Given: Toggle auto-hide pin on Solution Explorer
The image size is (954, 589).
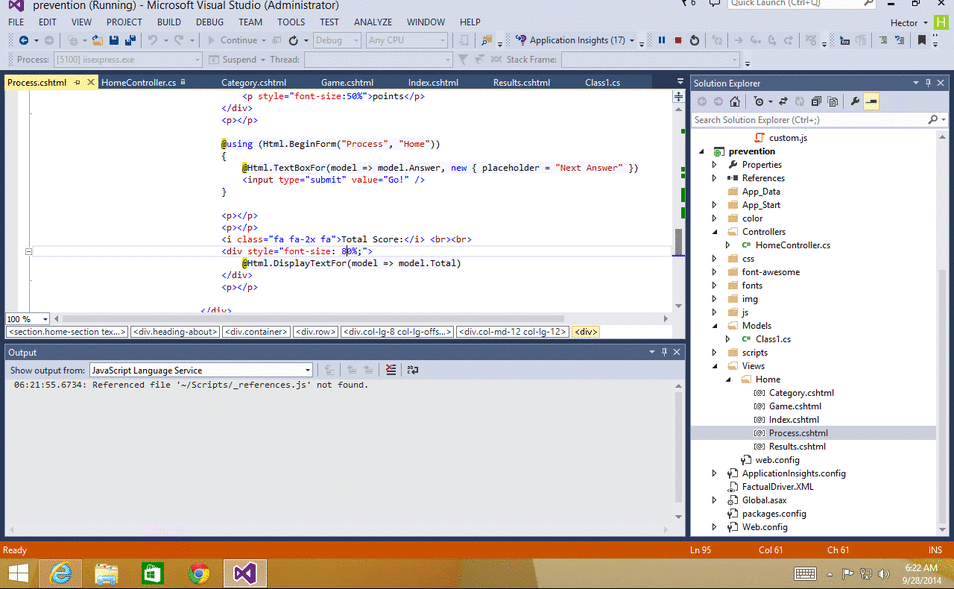Looking at the screenshot, I should [929, 83].
